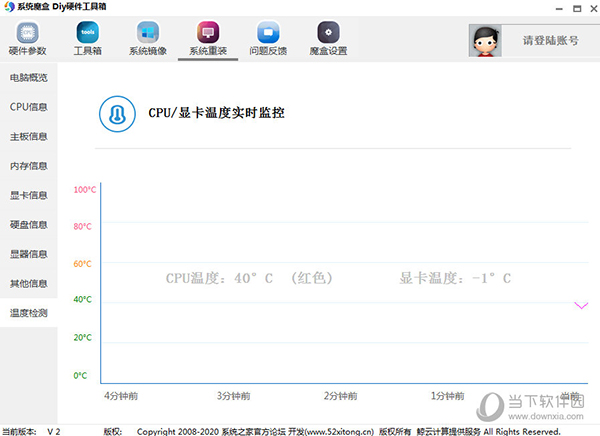Switch to the CPU信息 sidebar tab
This screenshot has width=600, height=436.
29,107
